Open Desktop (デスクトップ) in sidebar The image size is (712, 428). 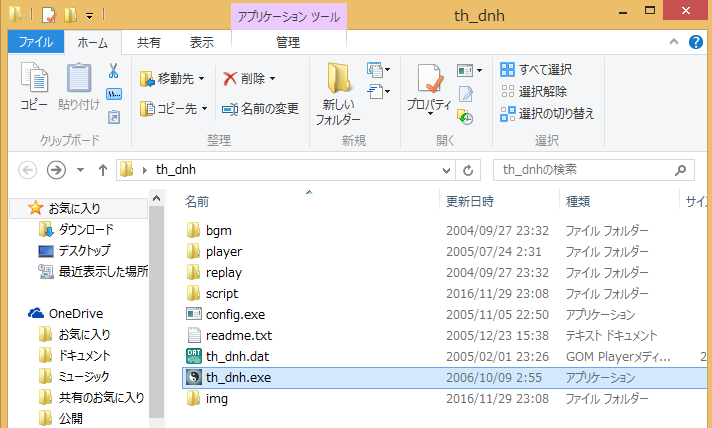[x=74, y=250]
